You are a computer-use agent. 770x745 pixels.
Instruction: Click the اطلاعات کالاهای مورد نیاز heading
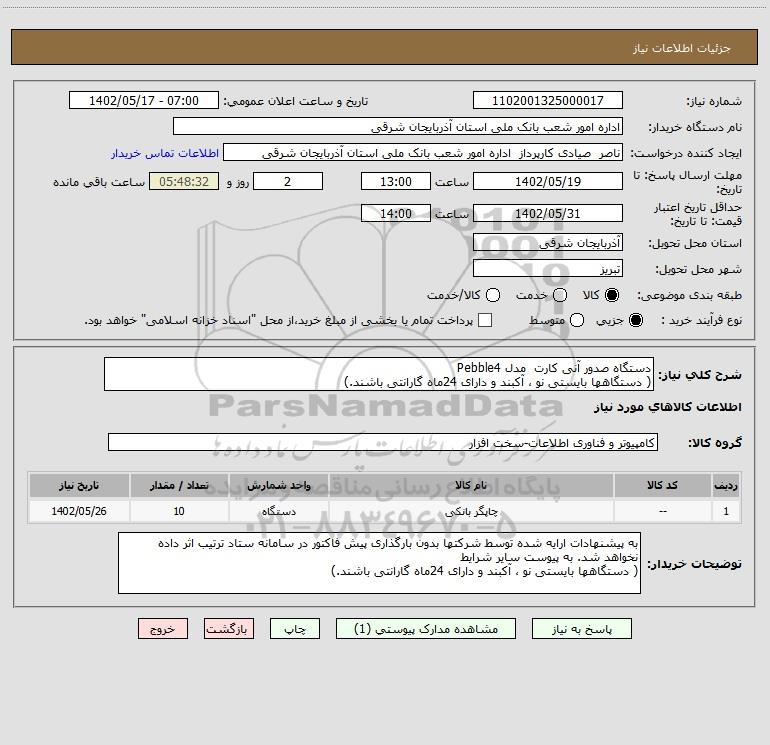(x=667, y=407)
